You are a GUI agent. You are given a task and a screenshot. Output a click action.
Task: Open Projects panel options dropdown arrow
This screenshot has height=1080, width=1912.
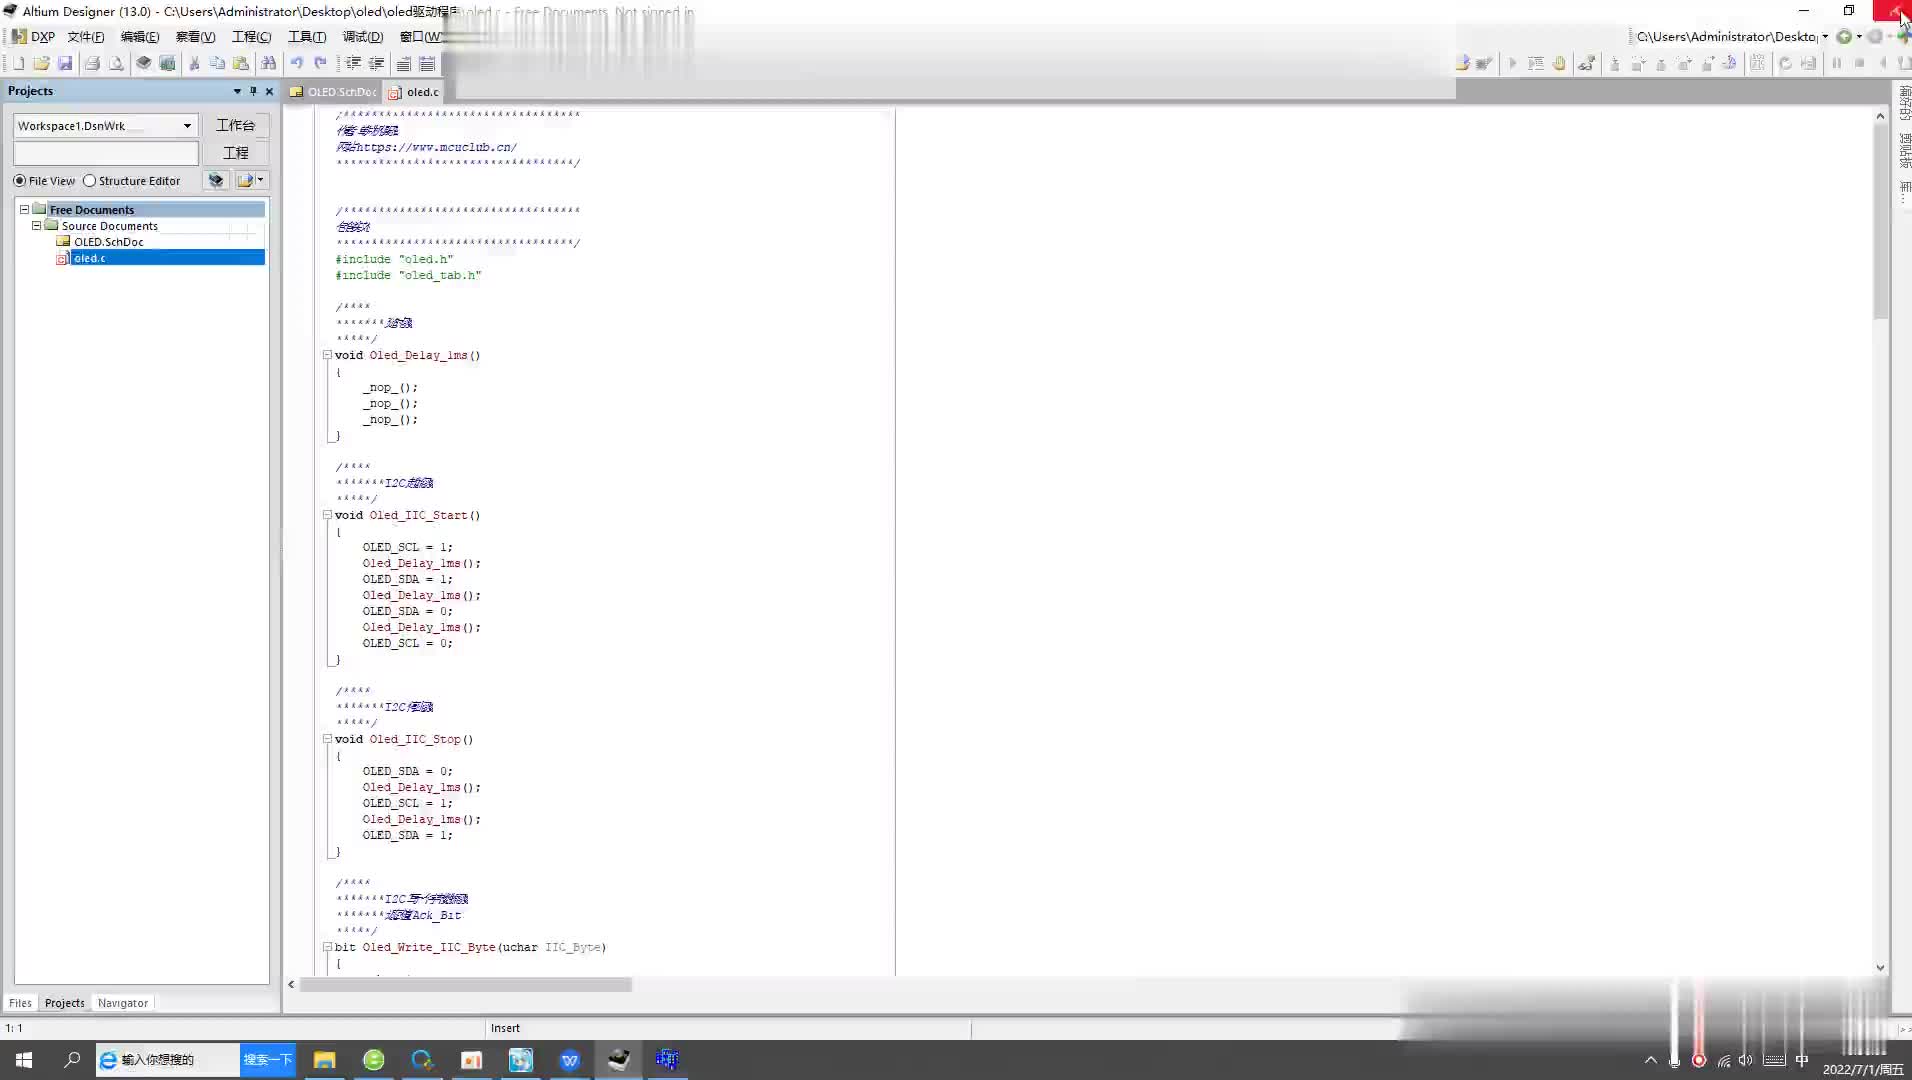pyautogui.click(x=237, y=91)
